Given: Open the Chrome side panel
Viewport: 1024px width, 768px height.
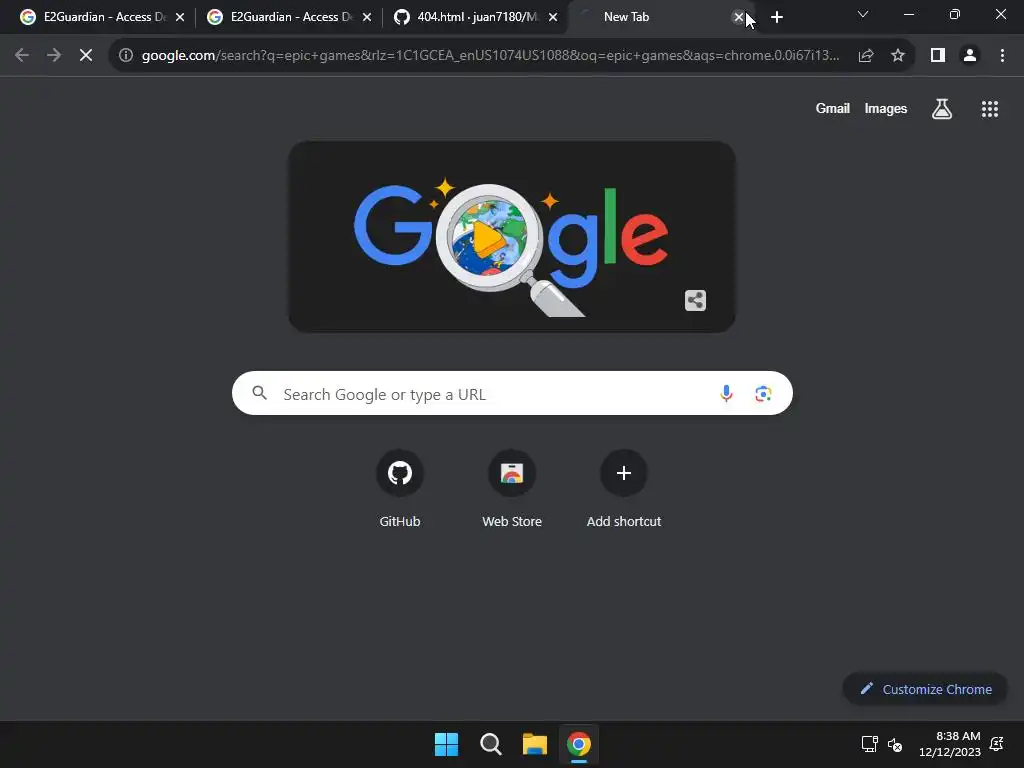Looking at the screenshot, I should click(938, 56).
